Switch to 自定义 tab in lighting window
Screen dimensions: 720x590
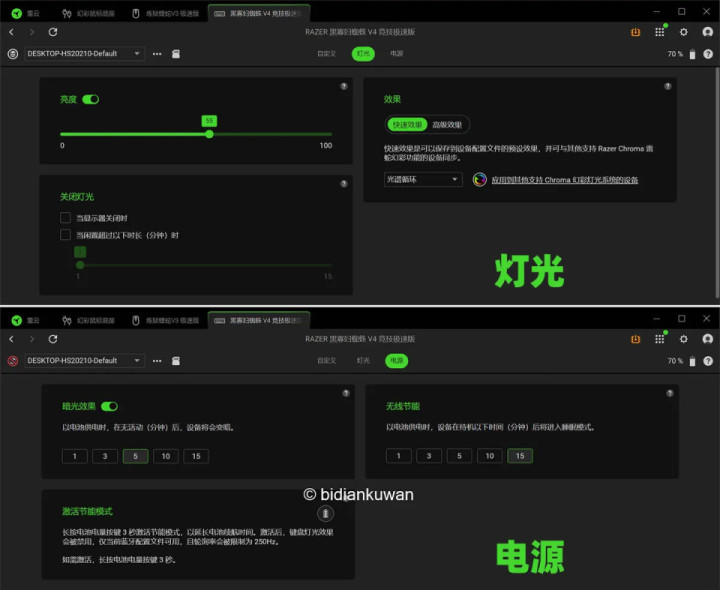coord(326,54)
